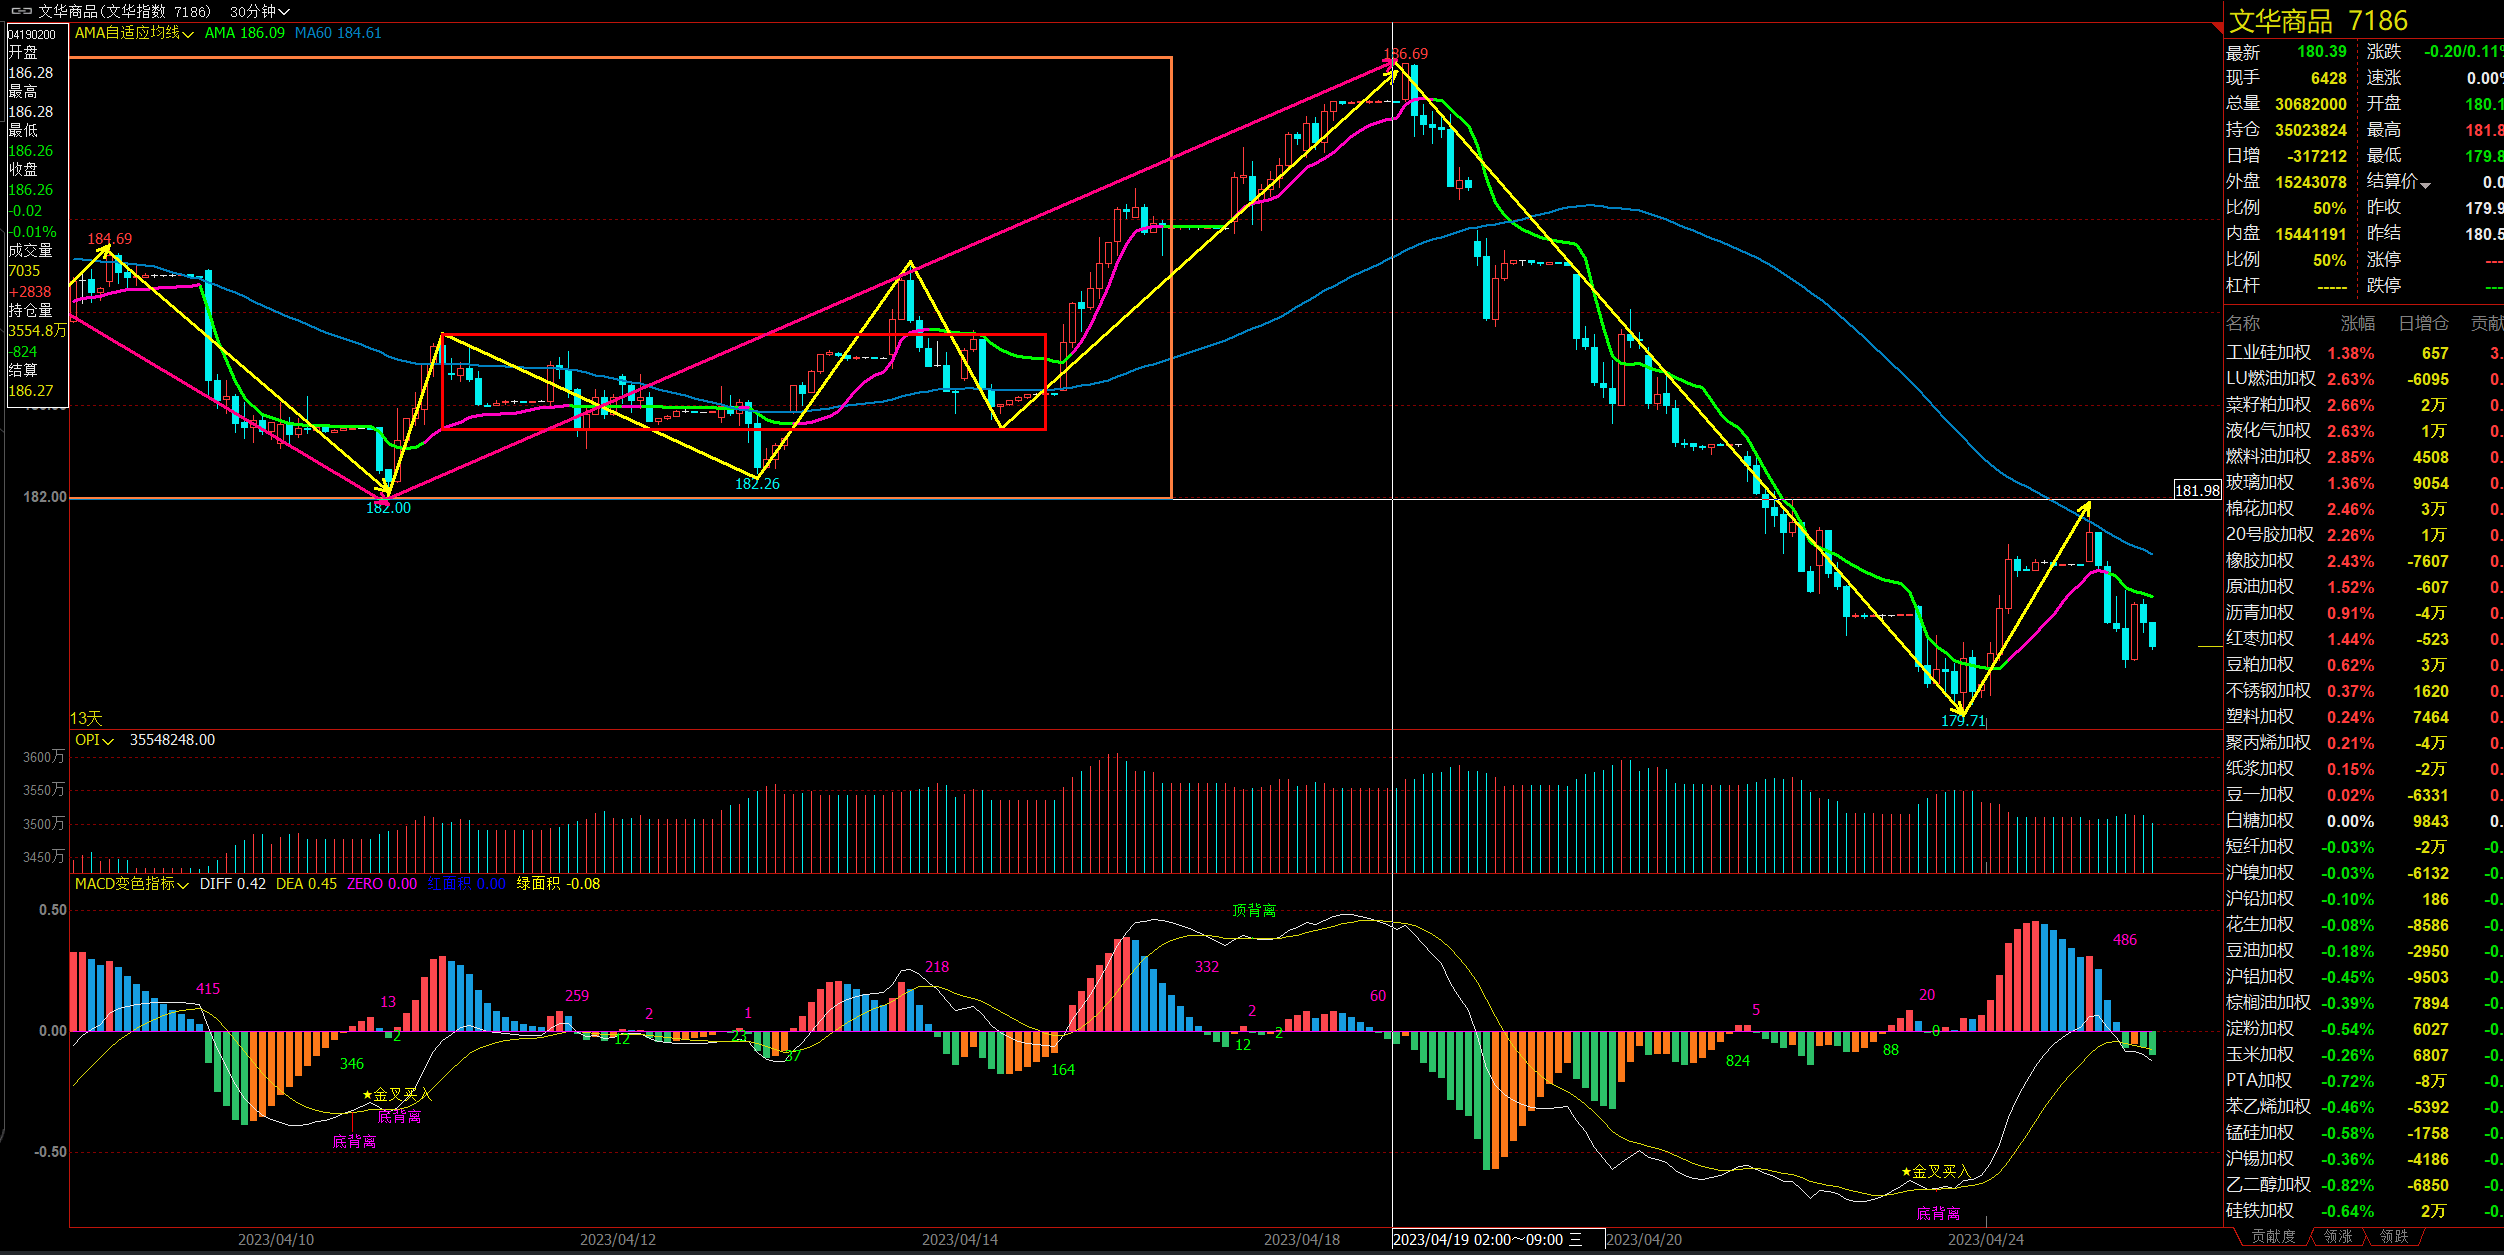Click the chain link icon beside 文华商品

[x=21, y=11]
